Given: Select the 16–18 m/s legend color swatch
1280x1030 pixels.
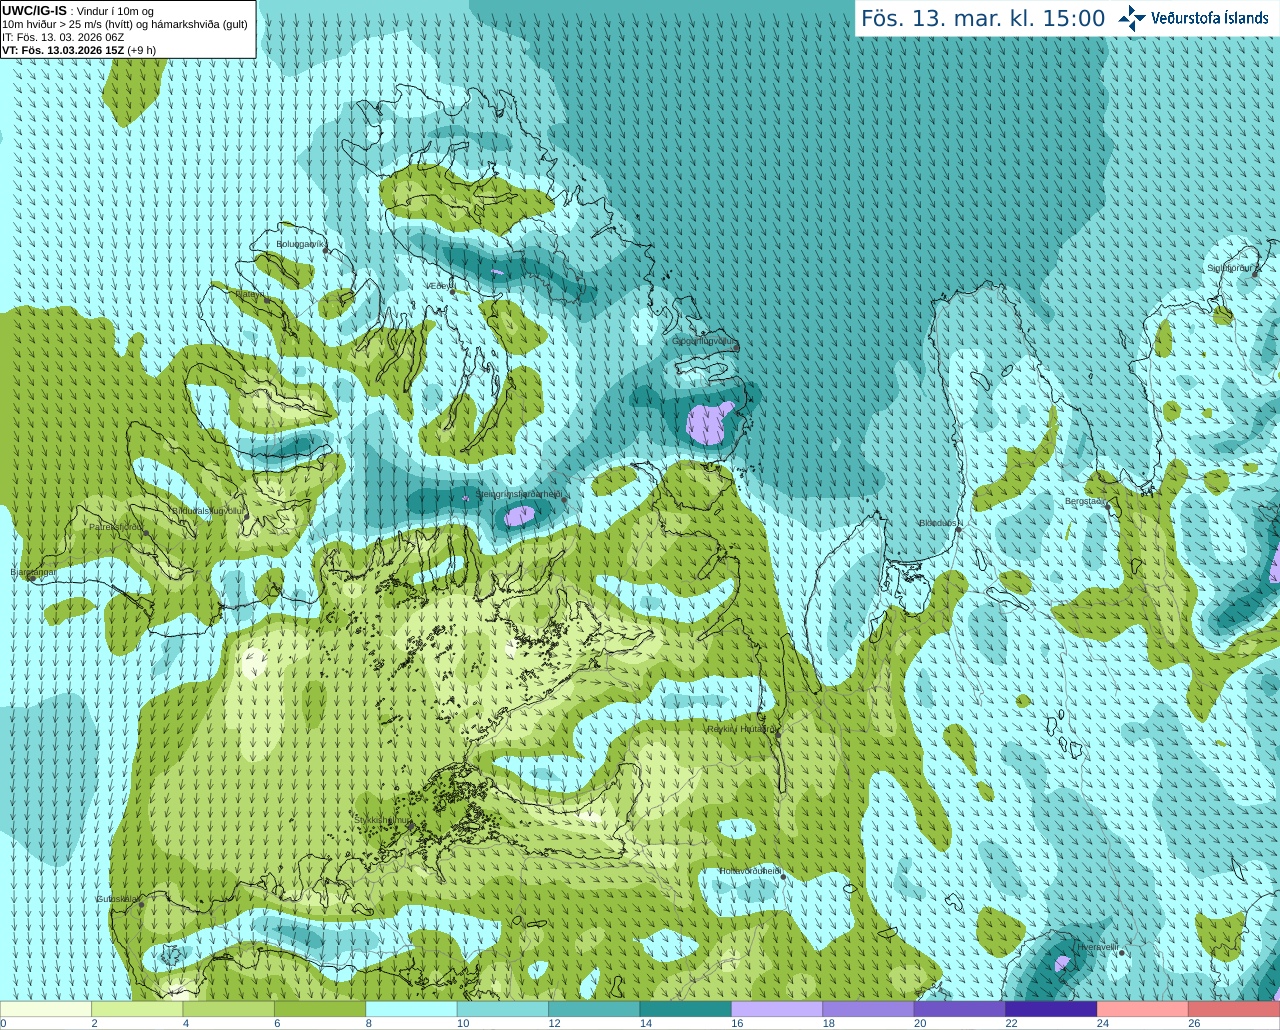Looking at the screenshot, I should (777, 1009).
